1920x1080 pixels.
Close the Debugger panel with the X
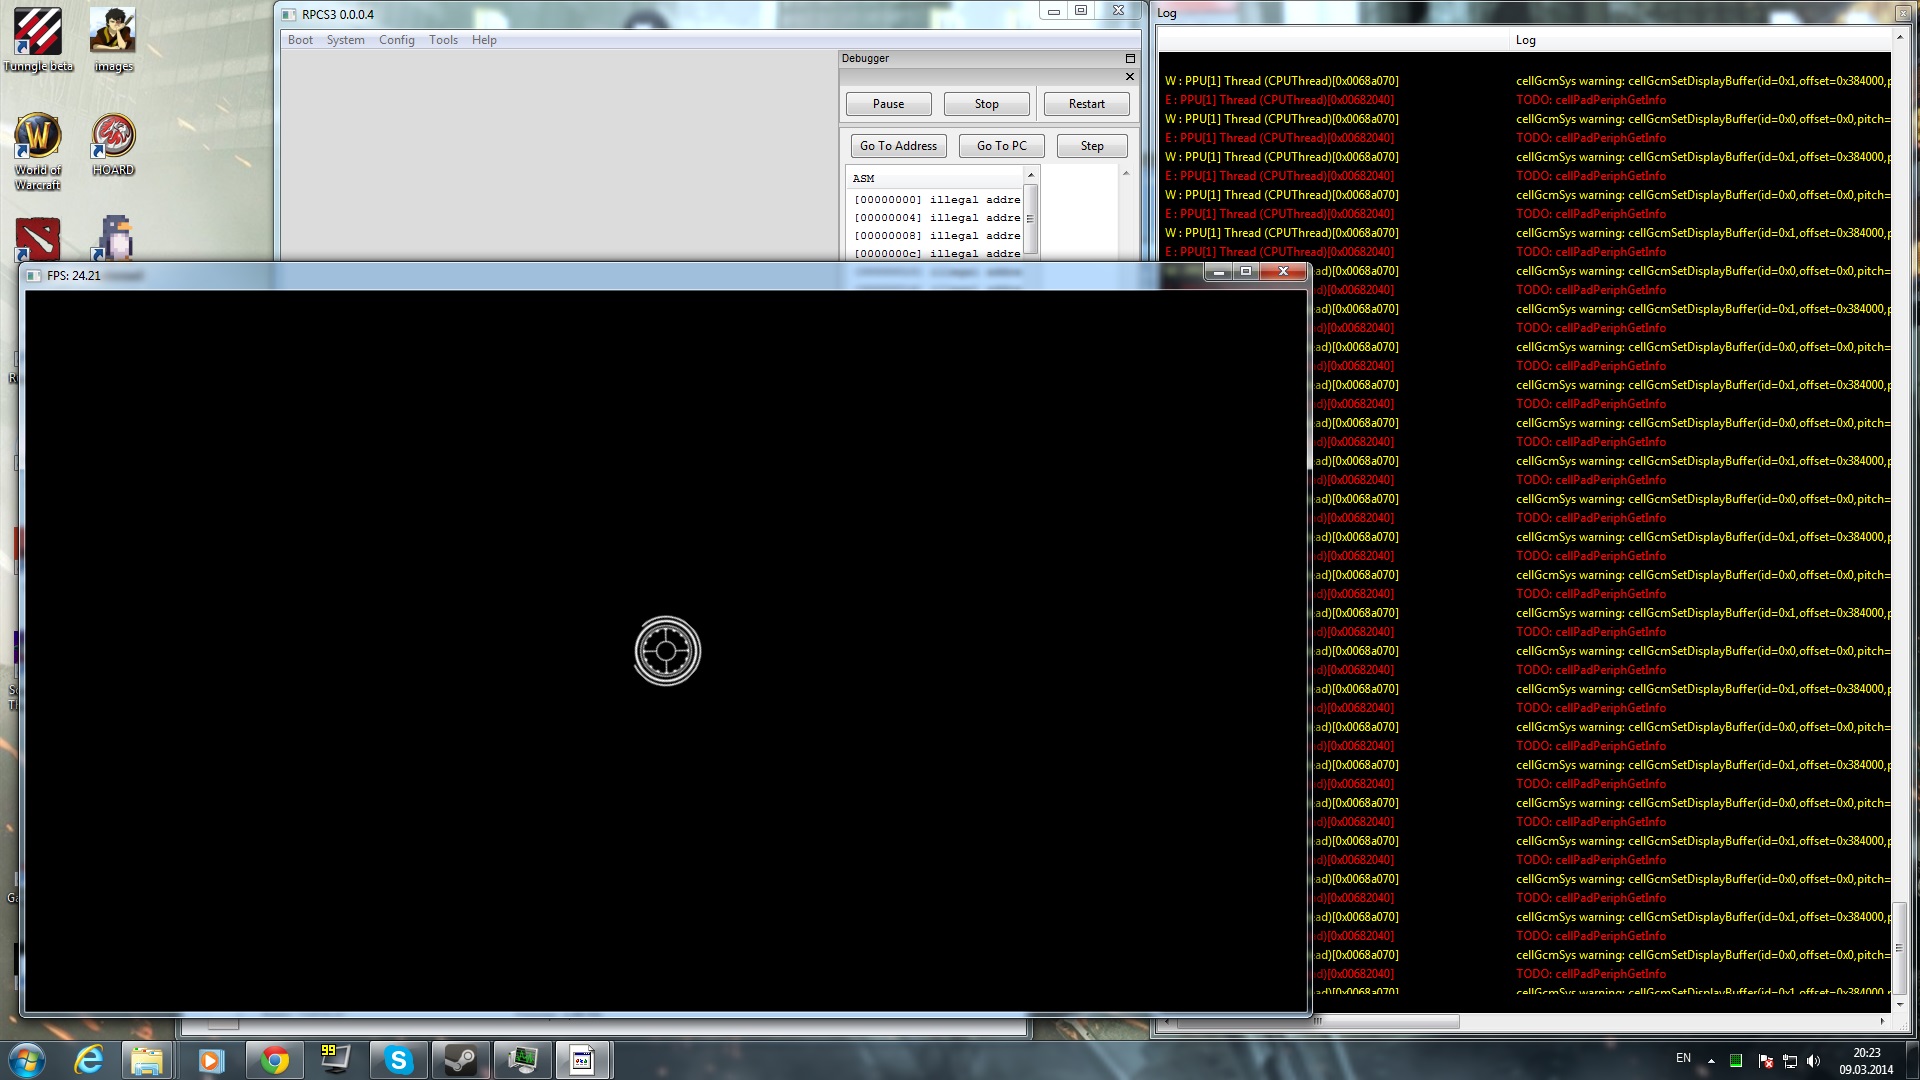pyautogui.click(x=1130, y=77)
